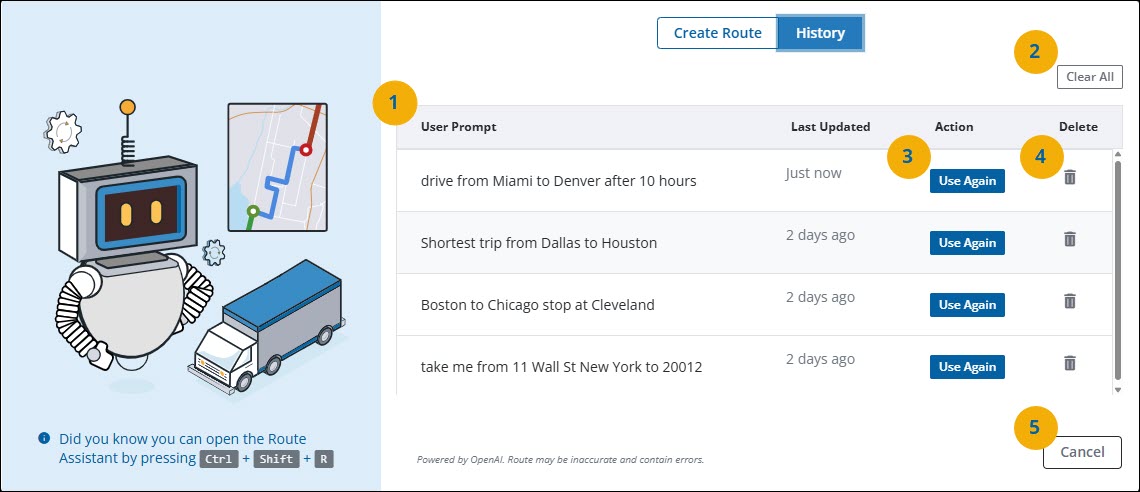Click the map route illustration

pos(276,167)
